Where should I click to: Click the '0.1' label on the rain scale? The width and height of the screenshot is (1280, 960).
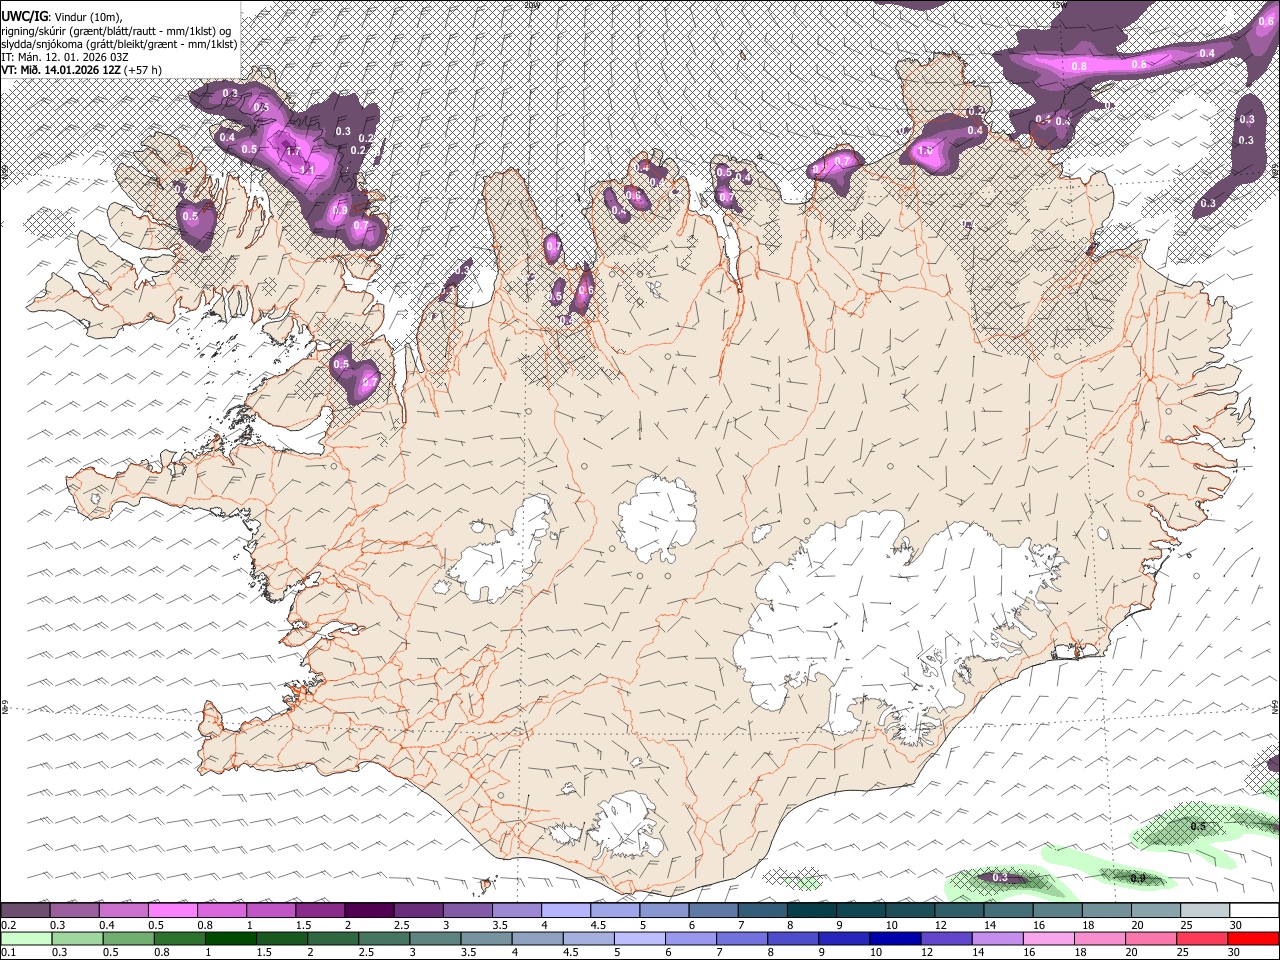click(x=9, y=952)
